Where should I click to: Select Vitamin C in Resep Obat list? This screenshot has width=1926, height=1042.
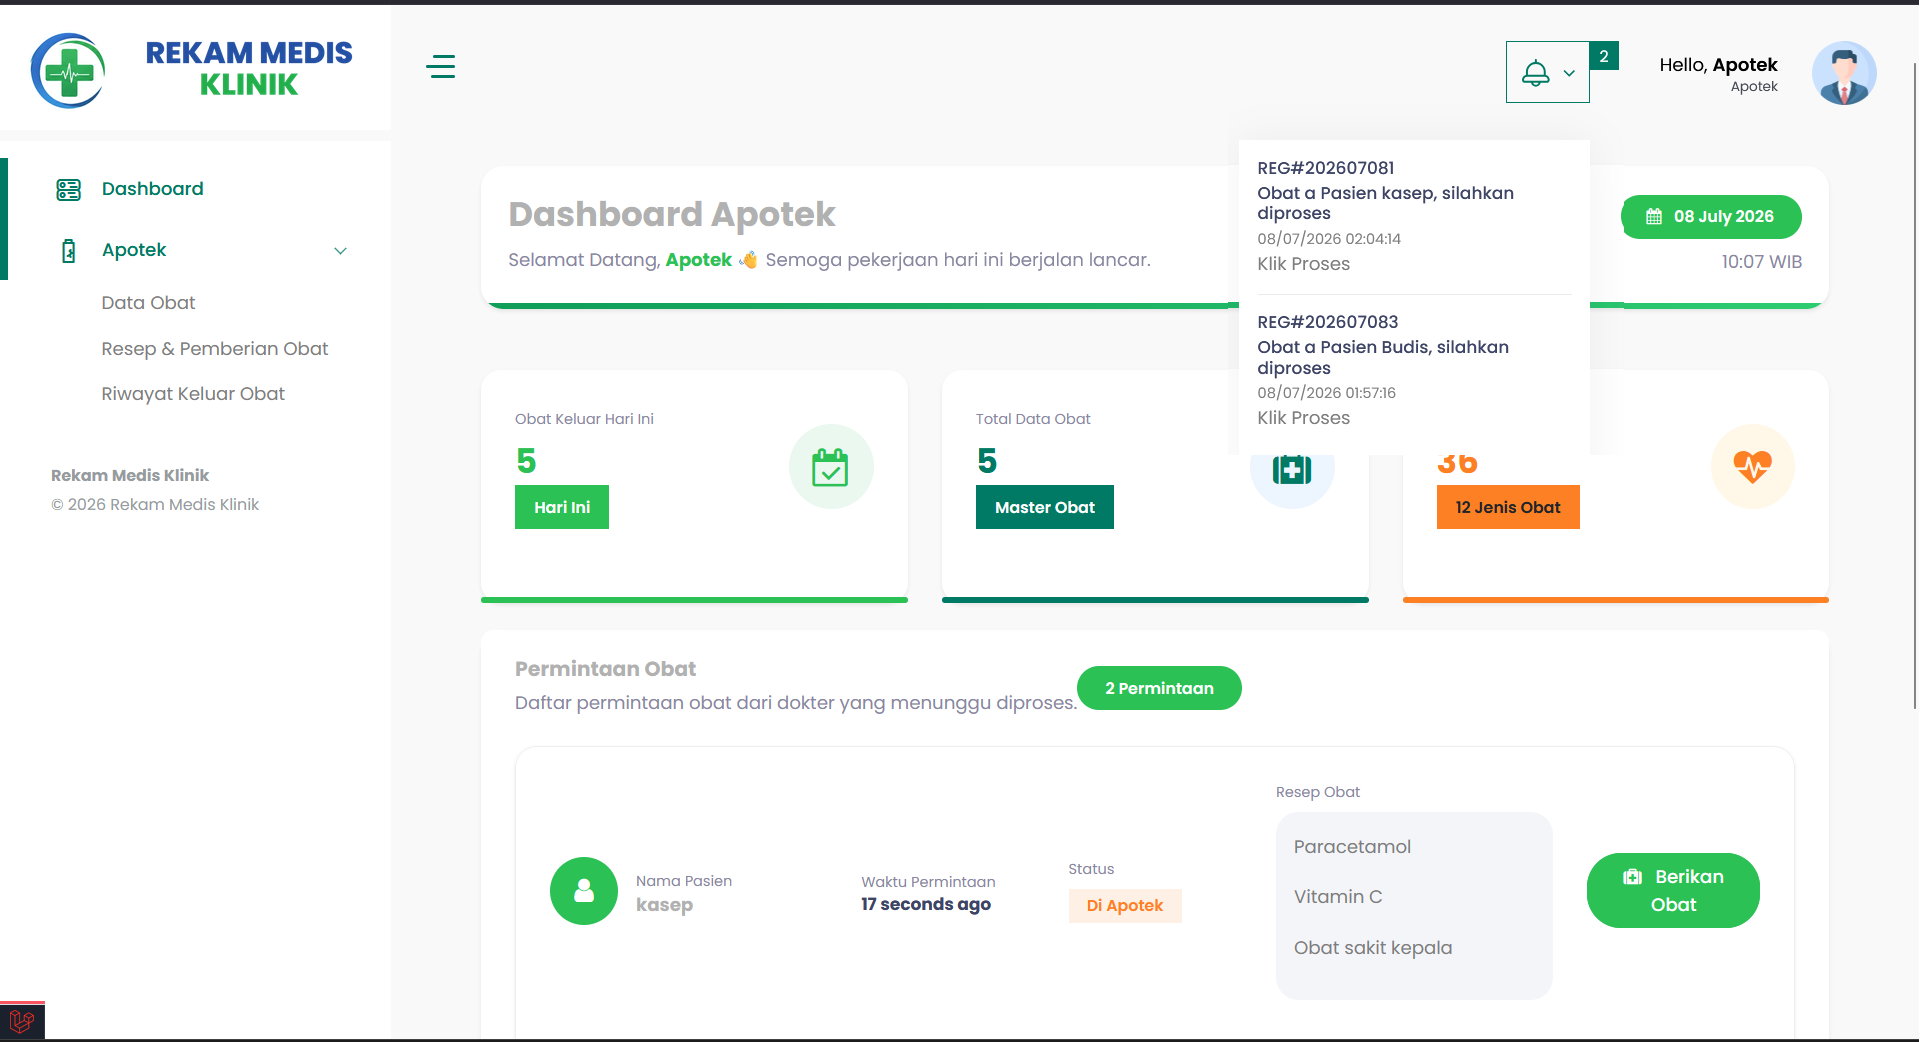tap(1338, 897)
